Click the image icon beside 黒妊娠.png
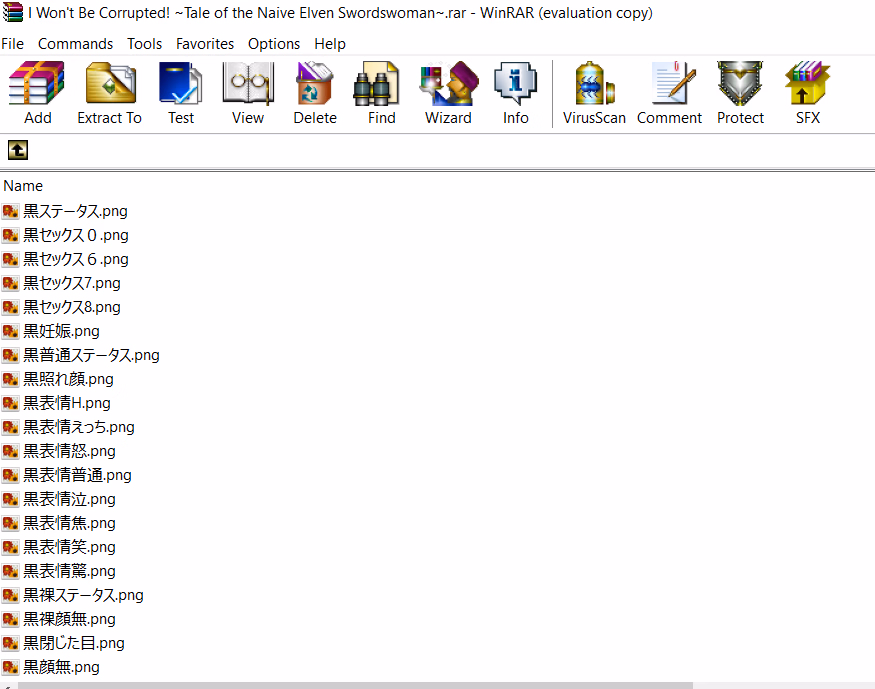Image resolution: width=875 pixels, height=689 pixels. click(11, 331)
